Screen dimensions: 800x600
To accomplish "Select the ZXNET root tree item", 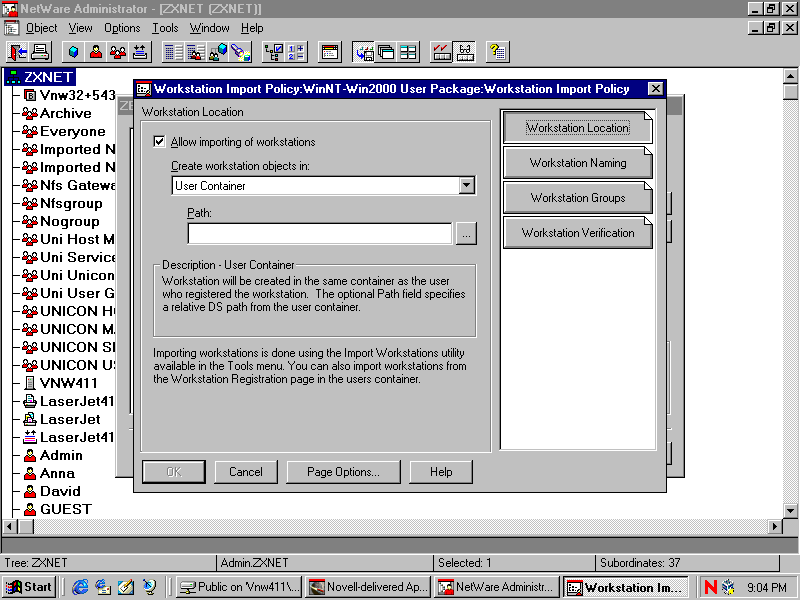I will click(41, 77).
